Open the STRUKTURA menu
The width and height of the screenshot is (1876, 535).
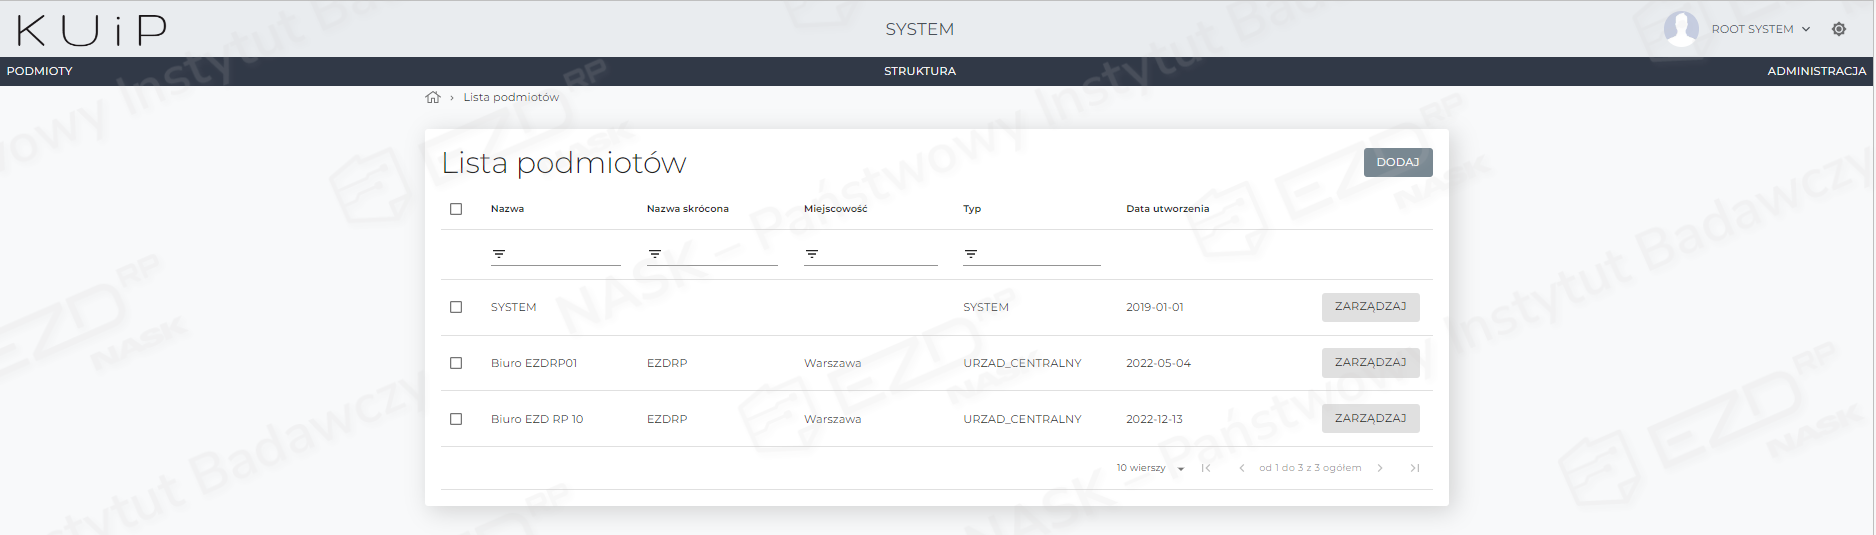(x=919, y=71)
